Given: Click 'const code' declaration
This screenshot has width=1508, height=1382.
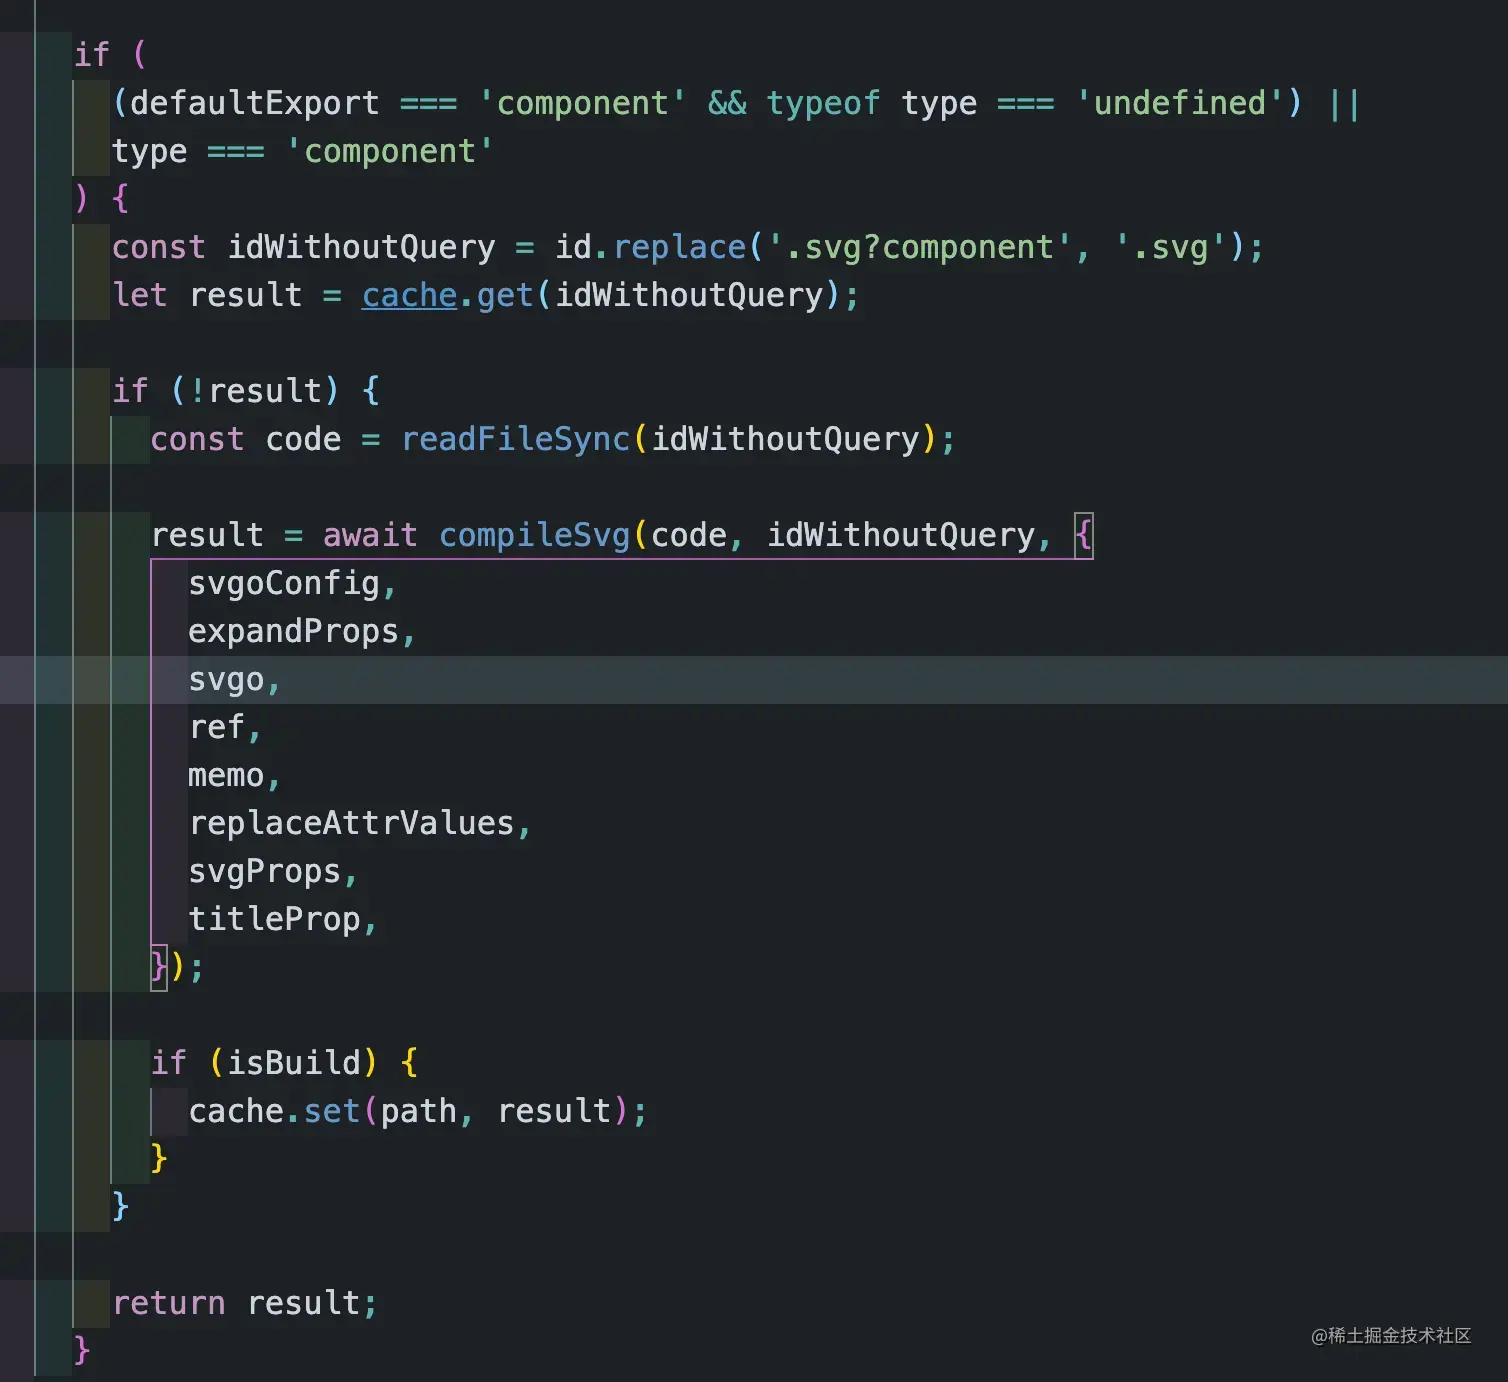Looking at the screenshot, I should (x=245, y=439).
